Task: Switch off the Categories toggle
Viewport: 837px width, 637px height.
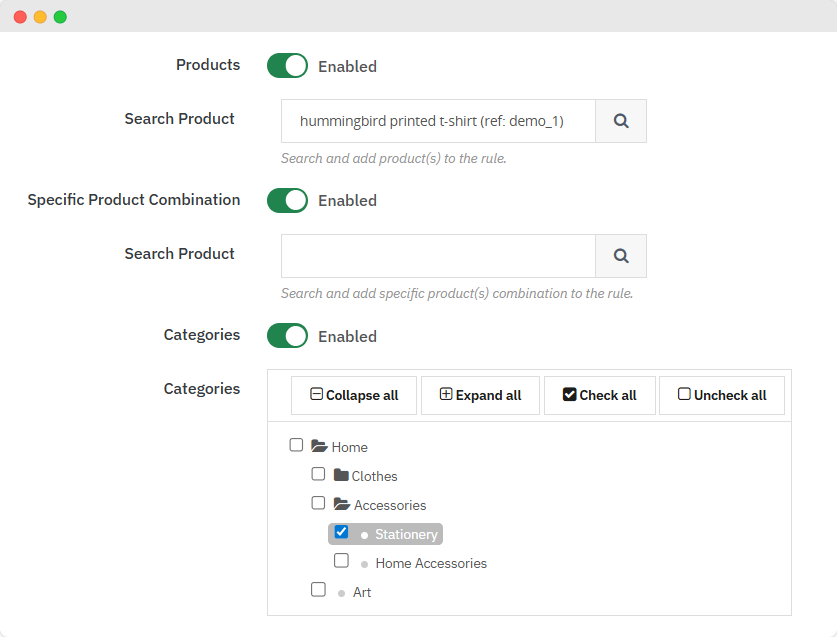Action: click(x=287, y=336)
